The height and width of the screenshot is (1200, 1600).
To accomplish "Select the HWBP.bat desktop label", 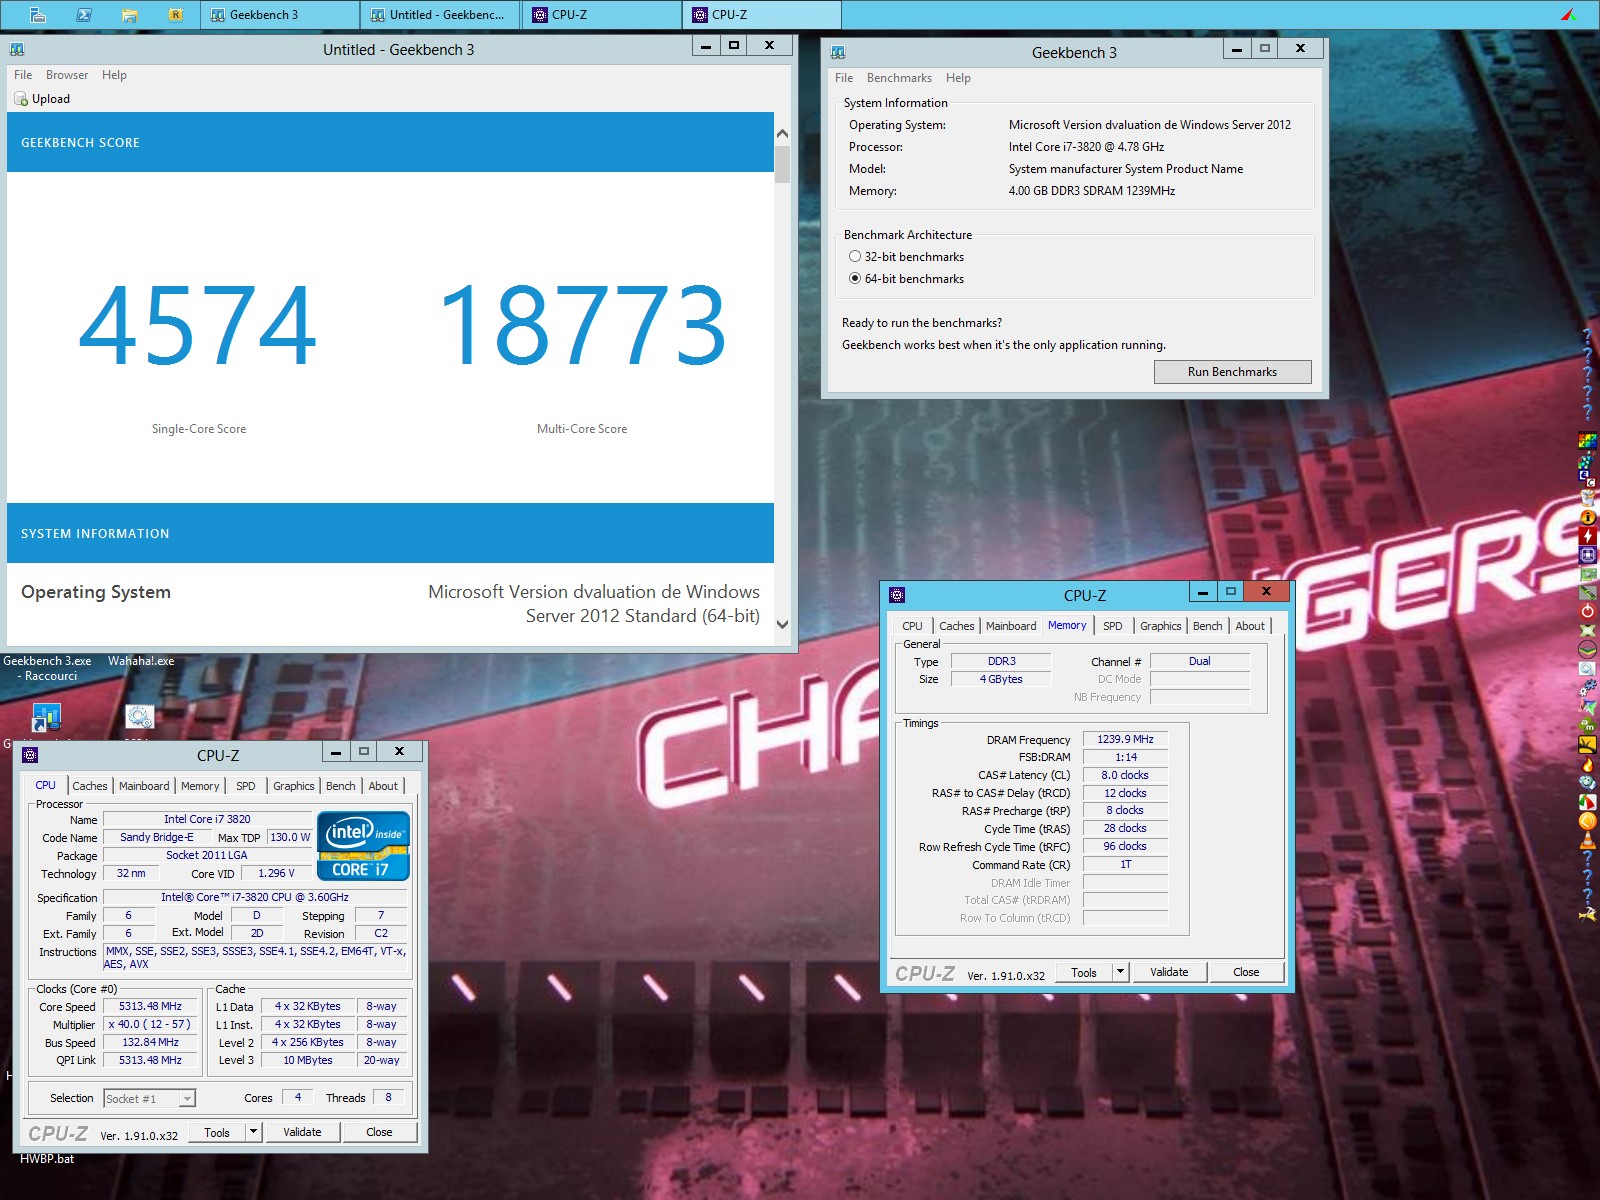I will click(47, 1159).
